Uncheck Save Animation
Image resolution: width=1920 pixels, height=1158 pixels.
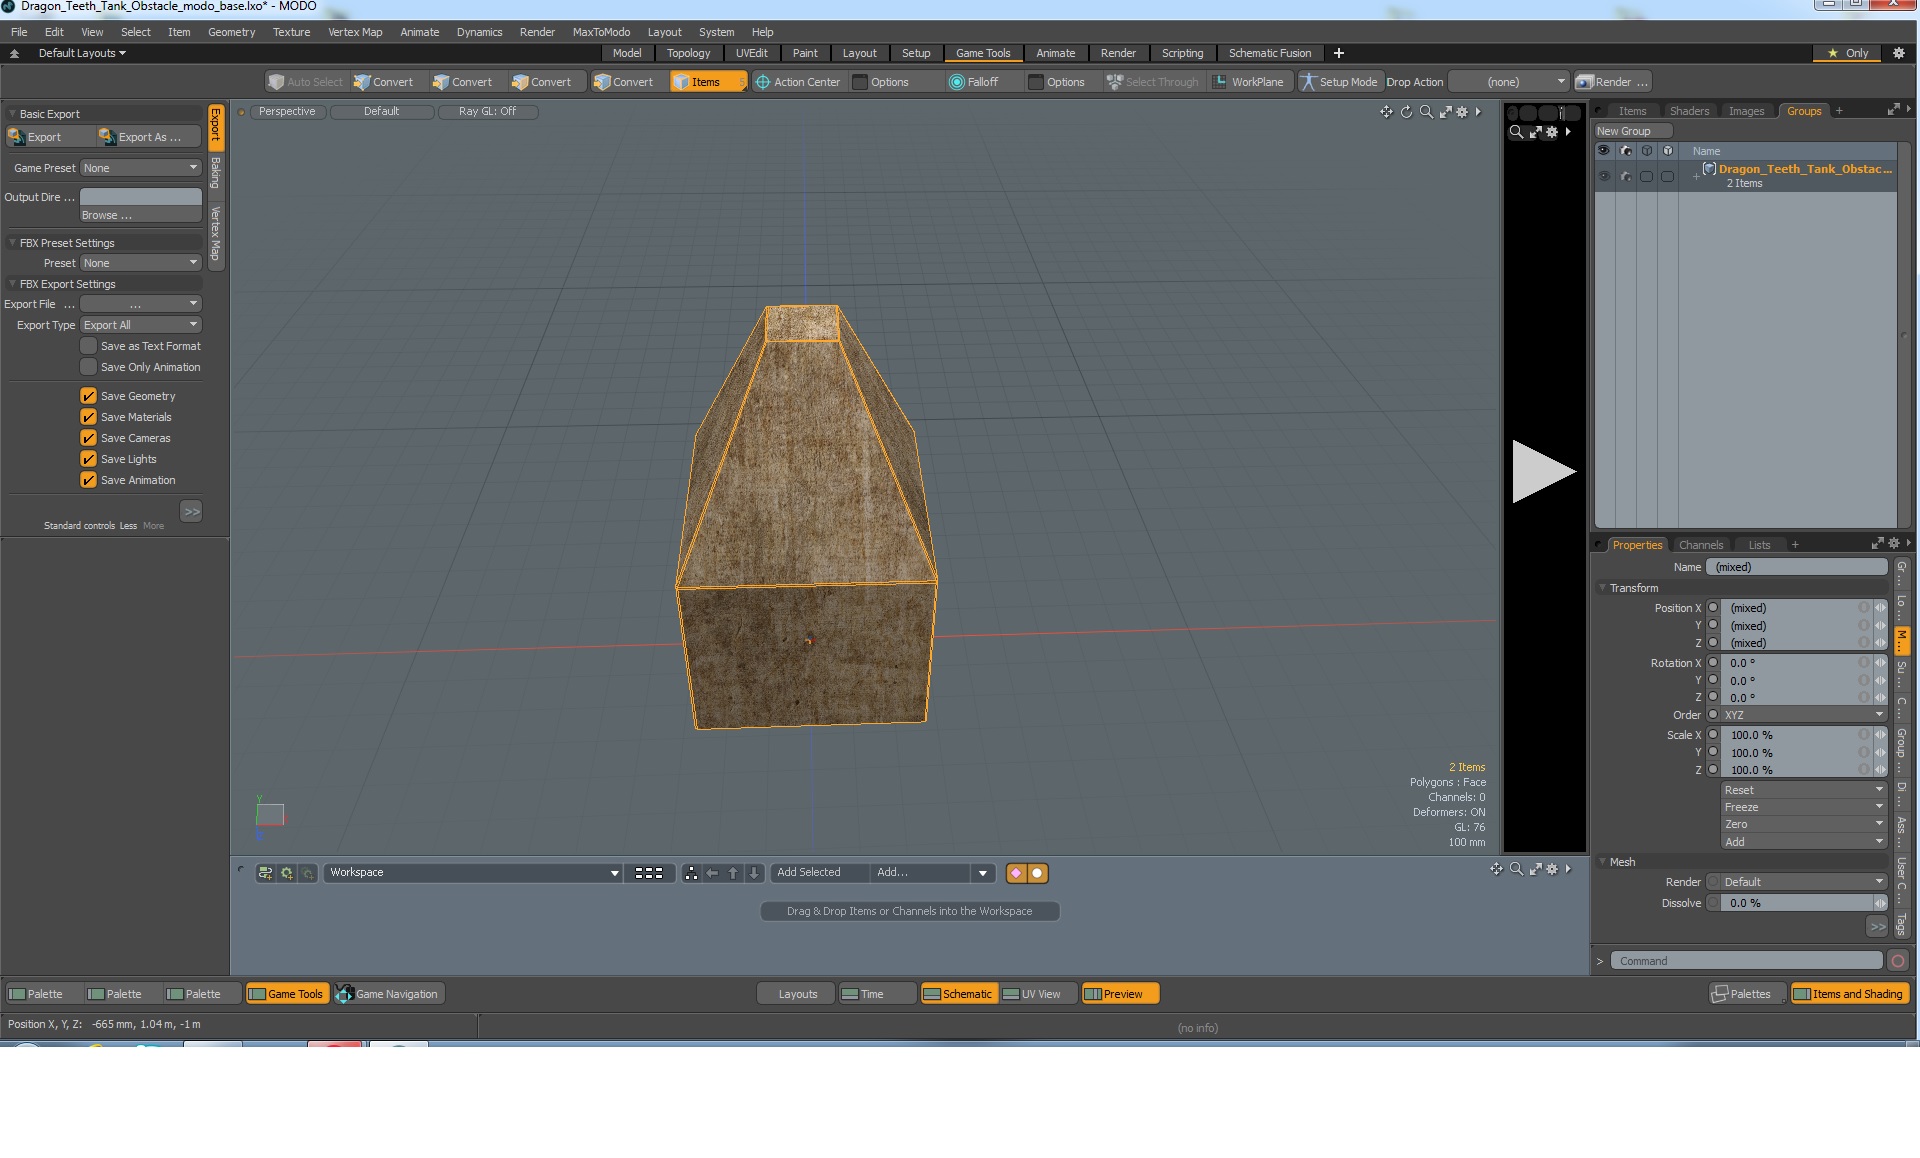(x=88, y=480)
